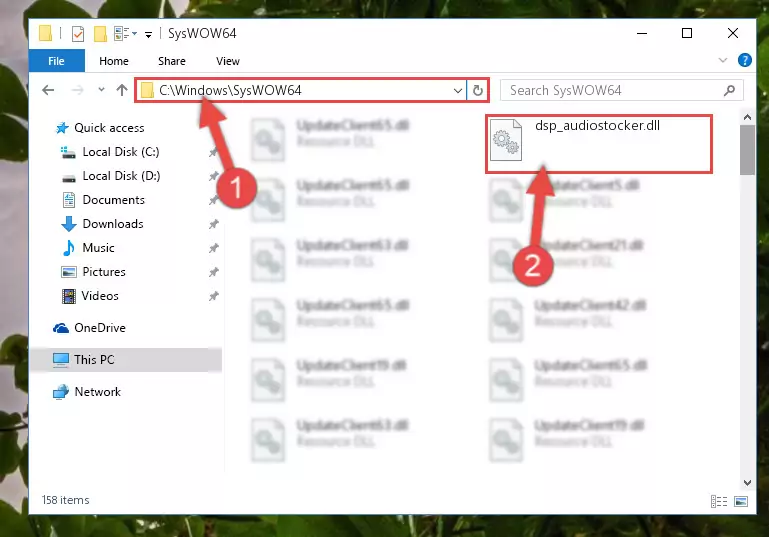Open the Customize Quick Access Toolbar dropdown
Viewport: 769px width, 537px height.
pos(148,34)
